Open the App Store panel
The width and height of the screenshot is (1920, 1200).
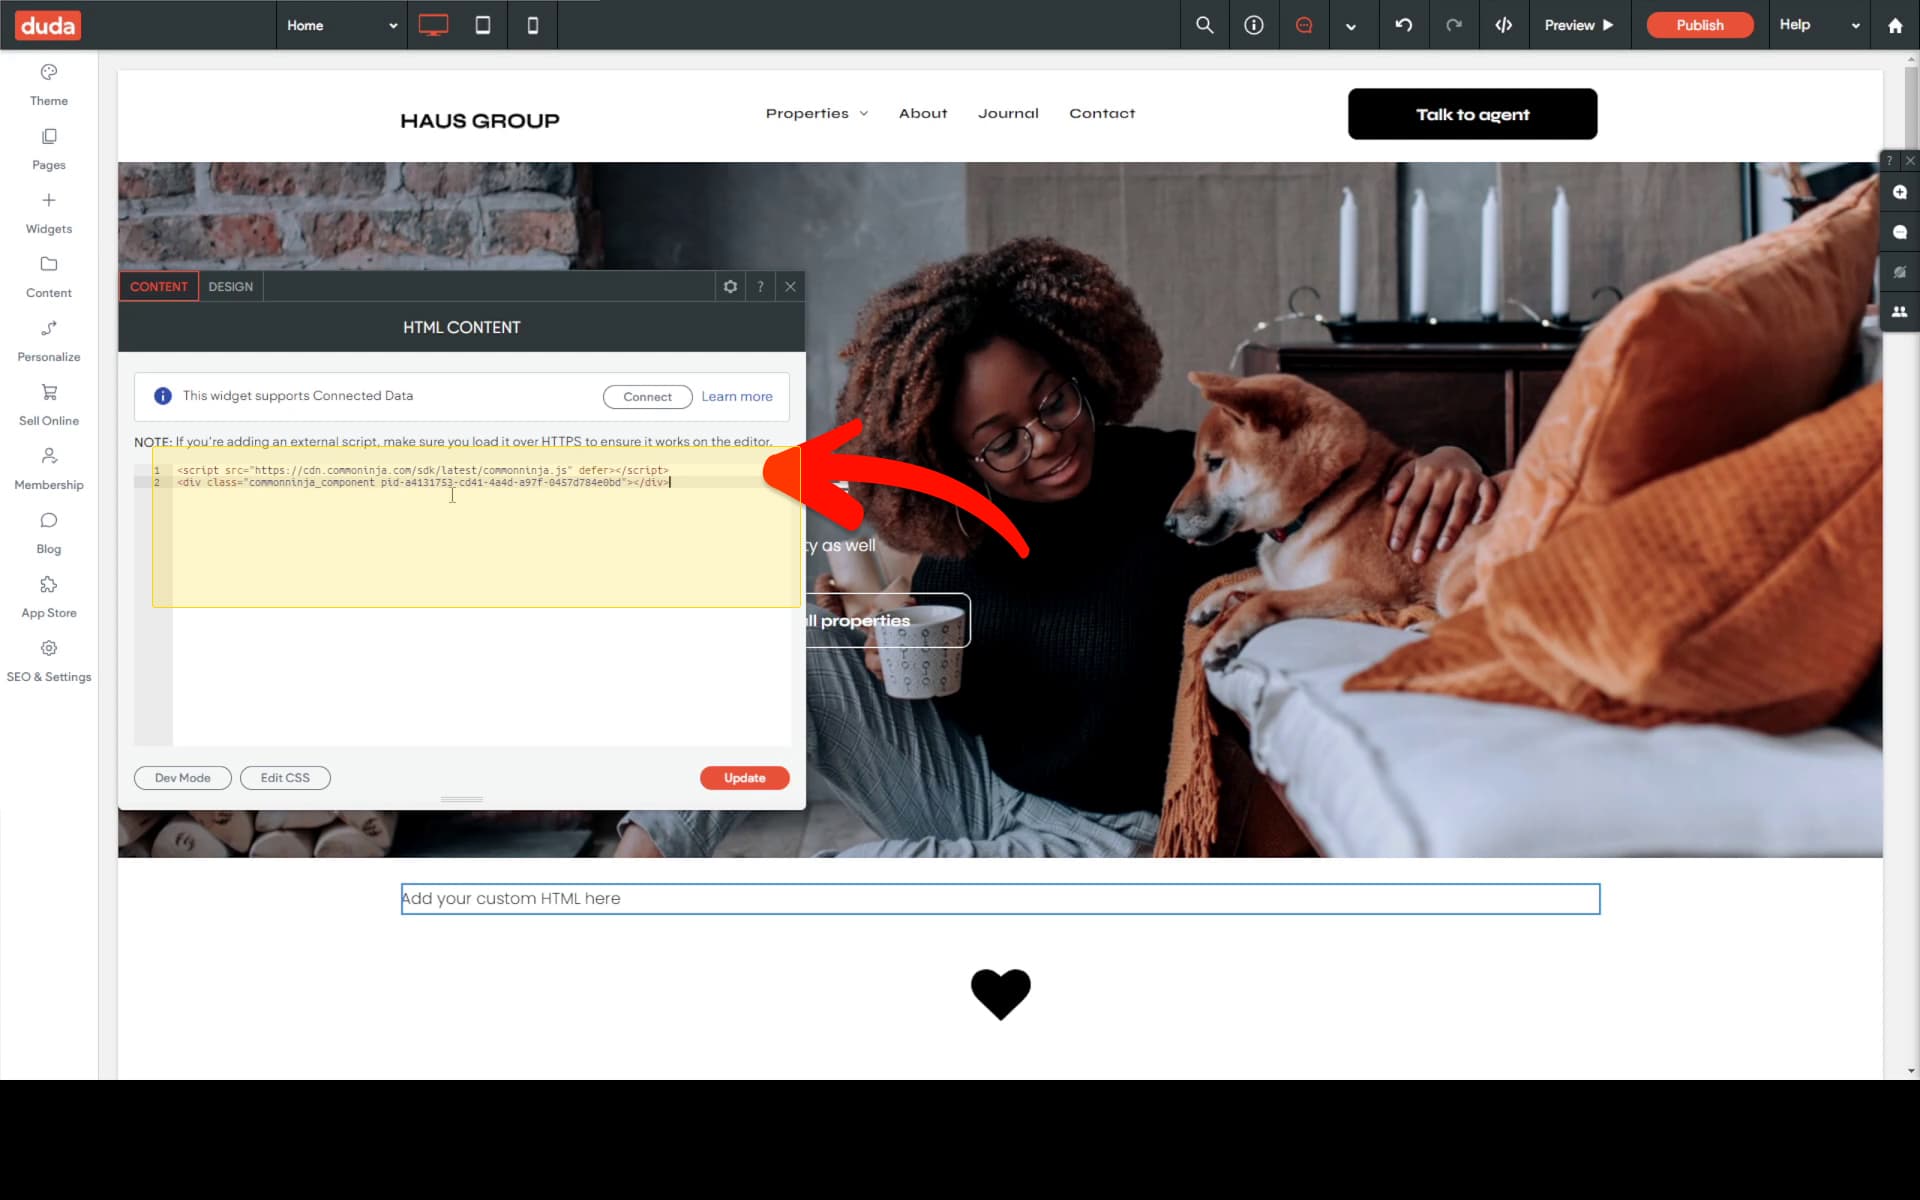point(49,597)
